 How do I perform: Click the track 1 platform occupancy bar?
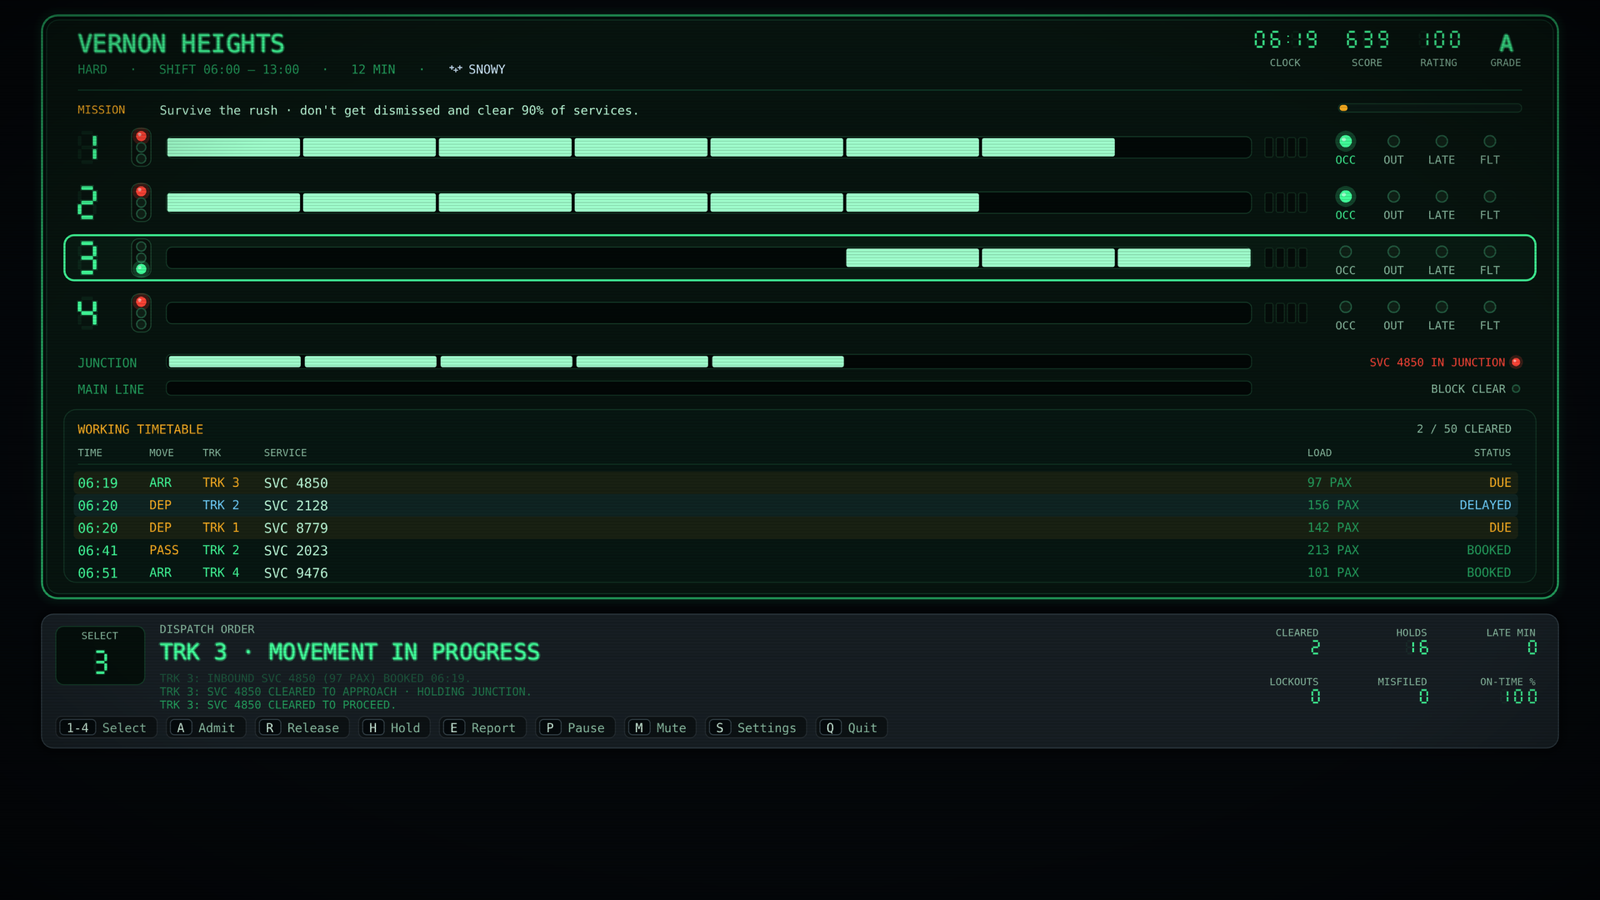(x=709, y=147)
